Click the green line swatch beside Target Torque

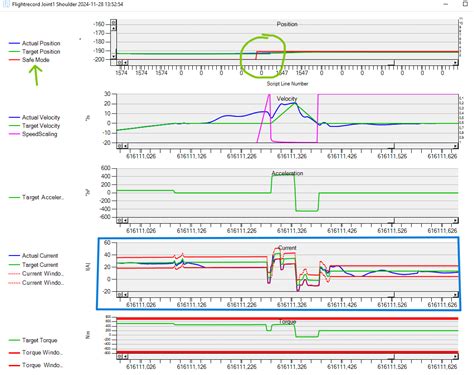coord(14,340)
